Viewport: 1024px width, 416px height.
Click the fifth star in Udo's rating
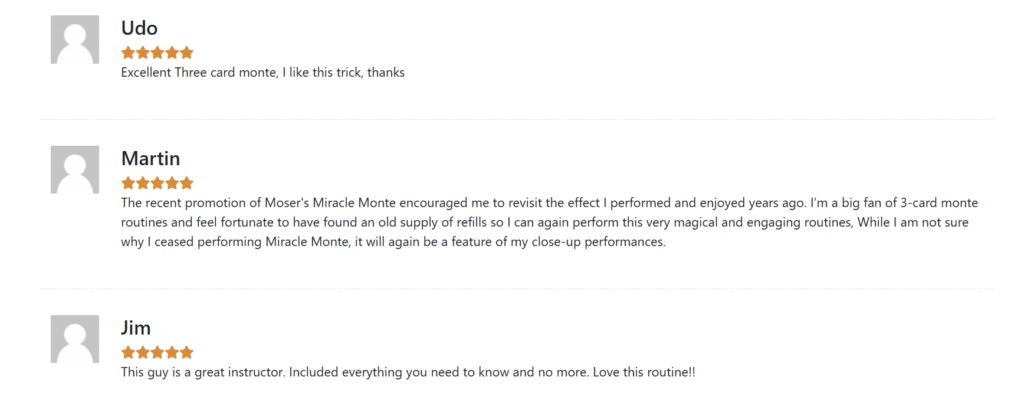[187, 52]
